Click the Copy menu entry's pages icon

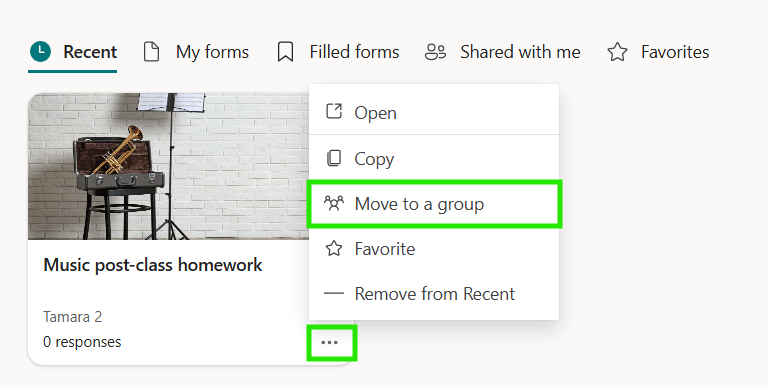[x=334, y=158]
